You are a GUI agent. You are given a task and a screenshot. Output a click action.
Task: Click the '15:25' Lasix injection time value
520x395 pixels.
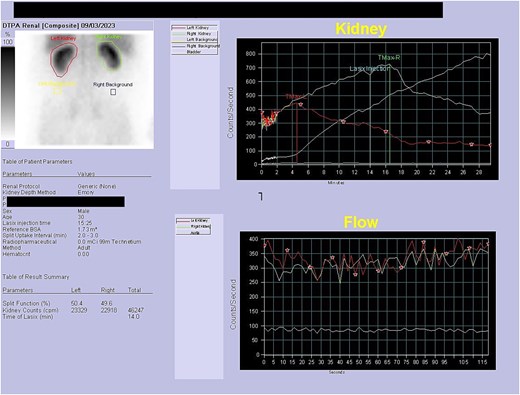pos(85,223)
